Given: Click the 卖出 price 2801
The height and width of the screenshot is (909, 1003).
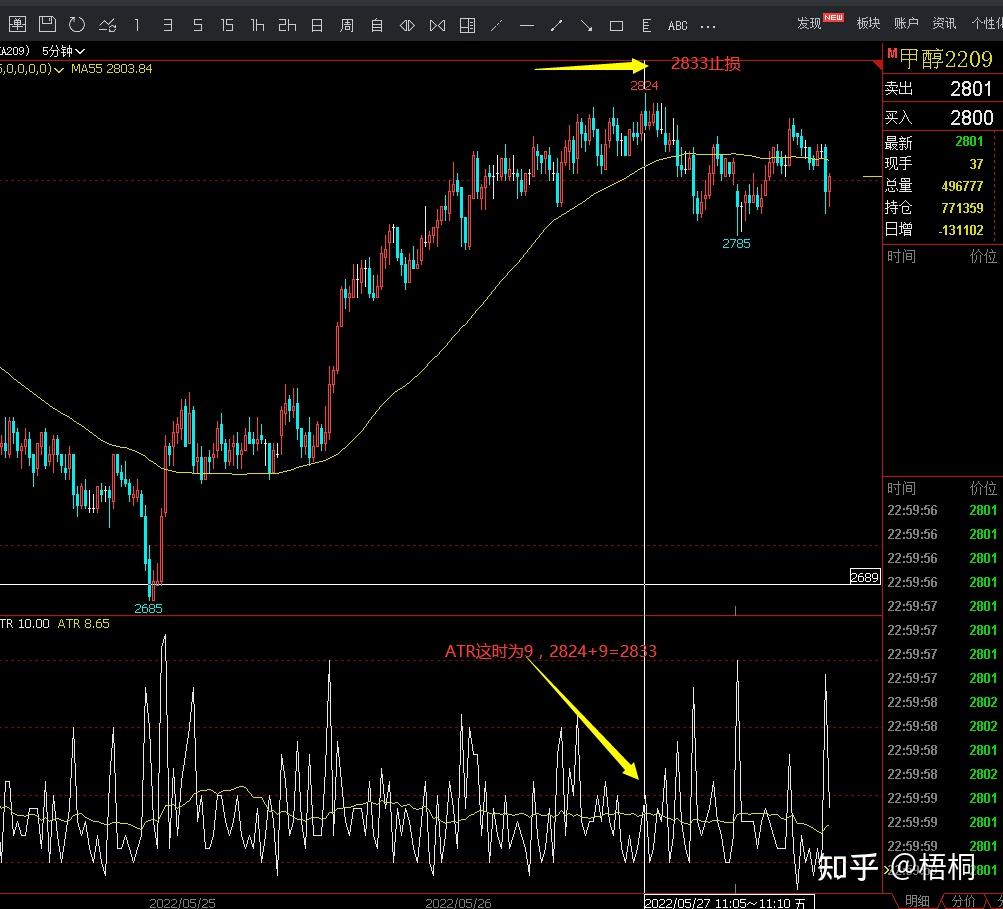Looking at the screenshot, I should pyautogui.click(x=971, y=89).
